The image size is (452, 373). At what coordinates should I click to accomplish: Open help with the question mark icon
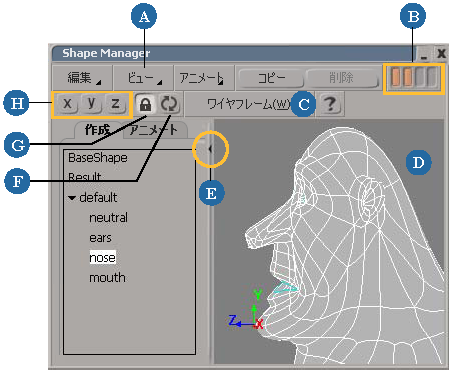pyautogui.click(x=330, y=104)
